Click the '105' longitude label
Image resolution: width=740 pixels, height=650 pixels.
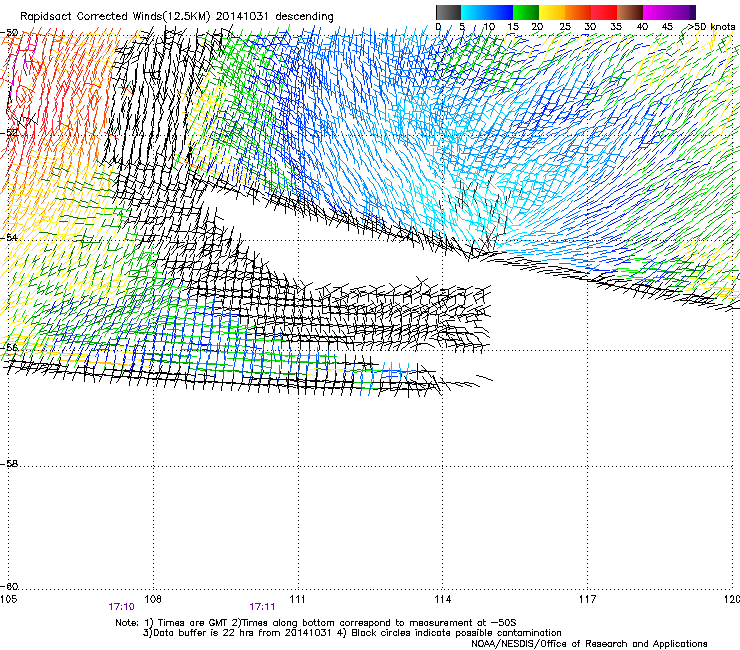(x=8, y=599)
